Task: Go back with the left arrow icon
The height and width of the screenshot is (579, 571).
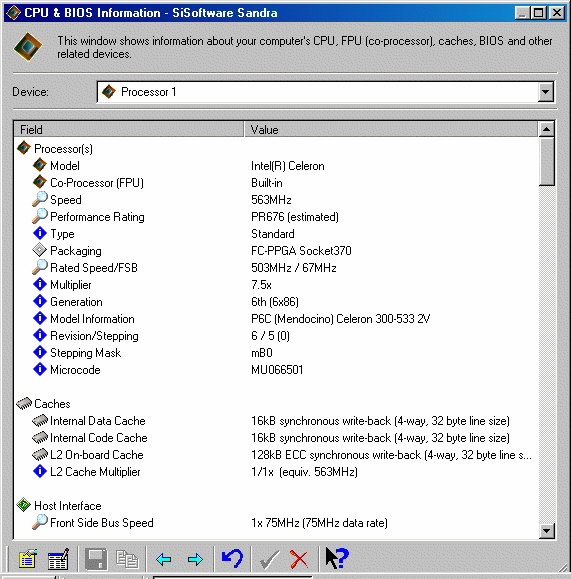Action: click(164, 559)
